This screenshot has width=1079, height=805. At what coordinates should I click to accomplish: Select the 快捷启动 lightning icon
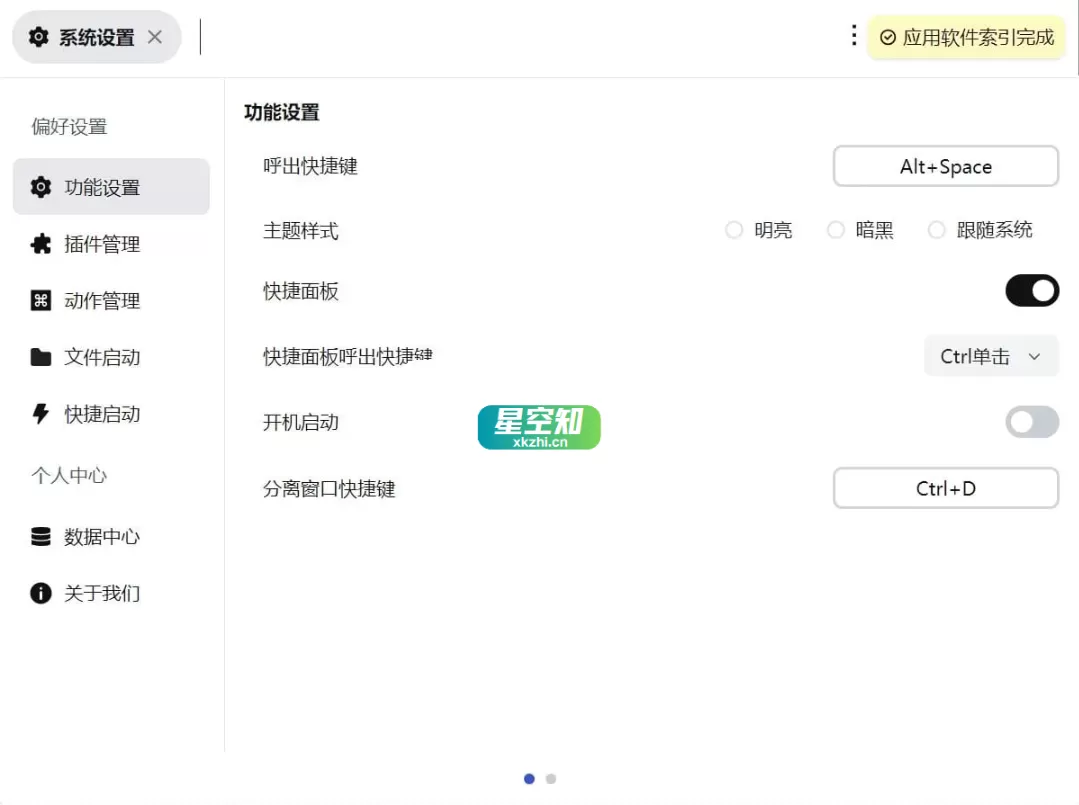[x=40, y=414]
